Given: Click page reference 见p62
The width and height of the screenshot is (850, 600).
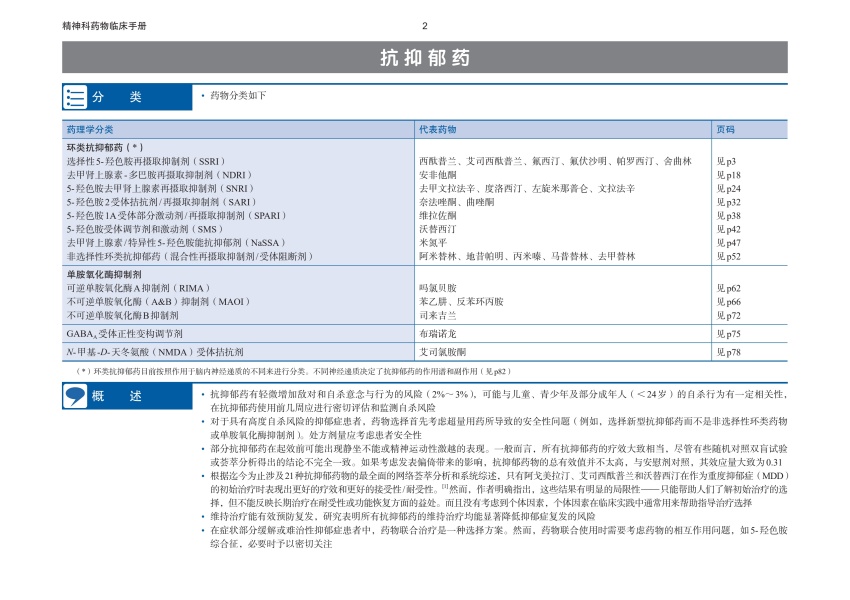Looking at the screenshot, I should 728,288.
